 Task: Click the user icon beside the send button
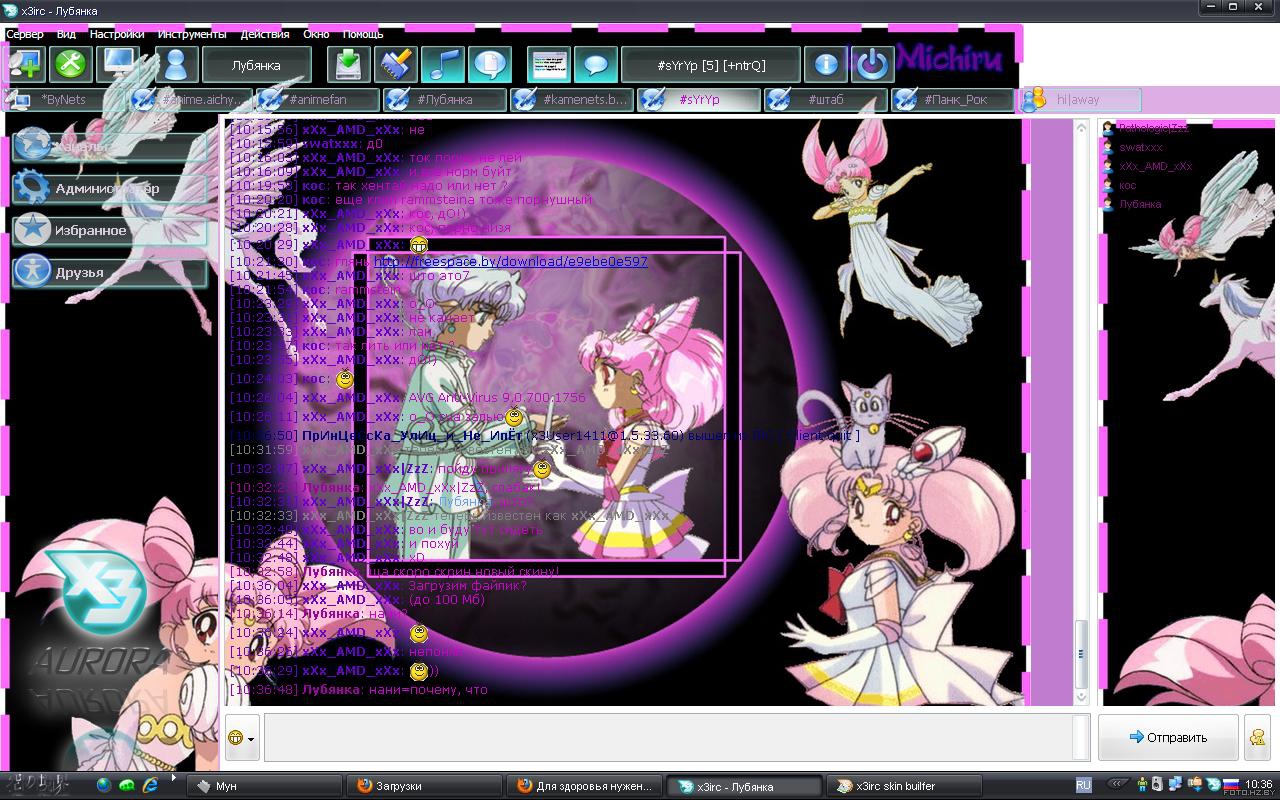tap(1257, 738)
